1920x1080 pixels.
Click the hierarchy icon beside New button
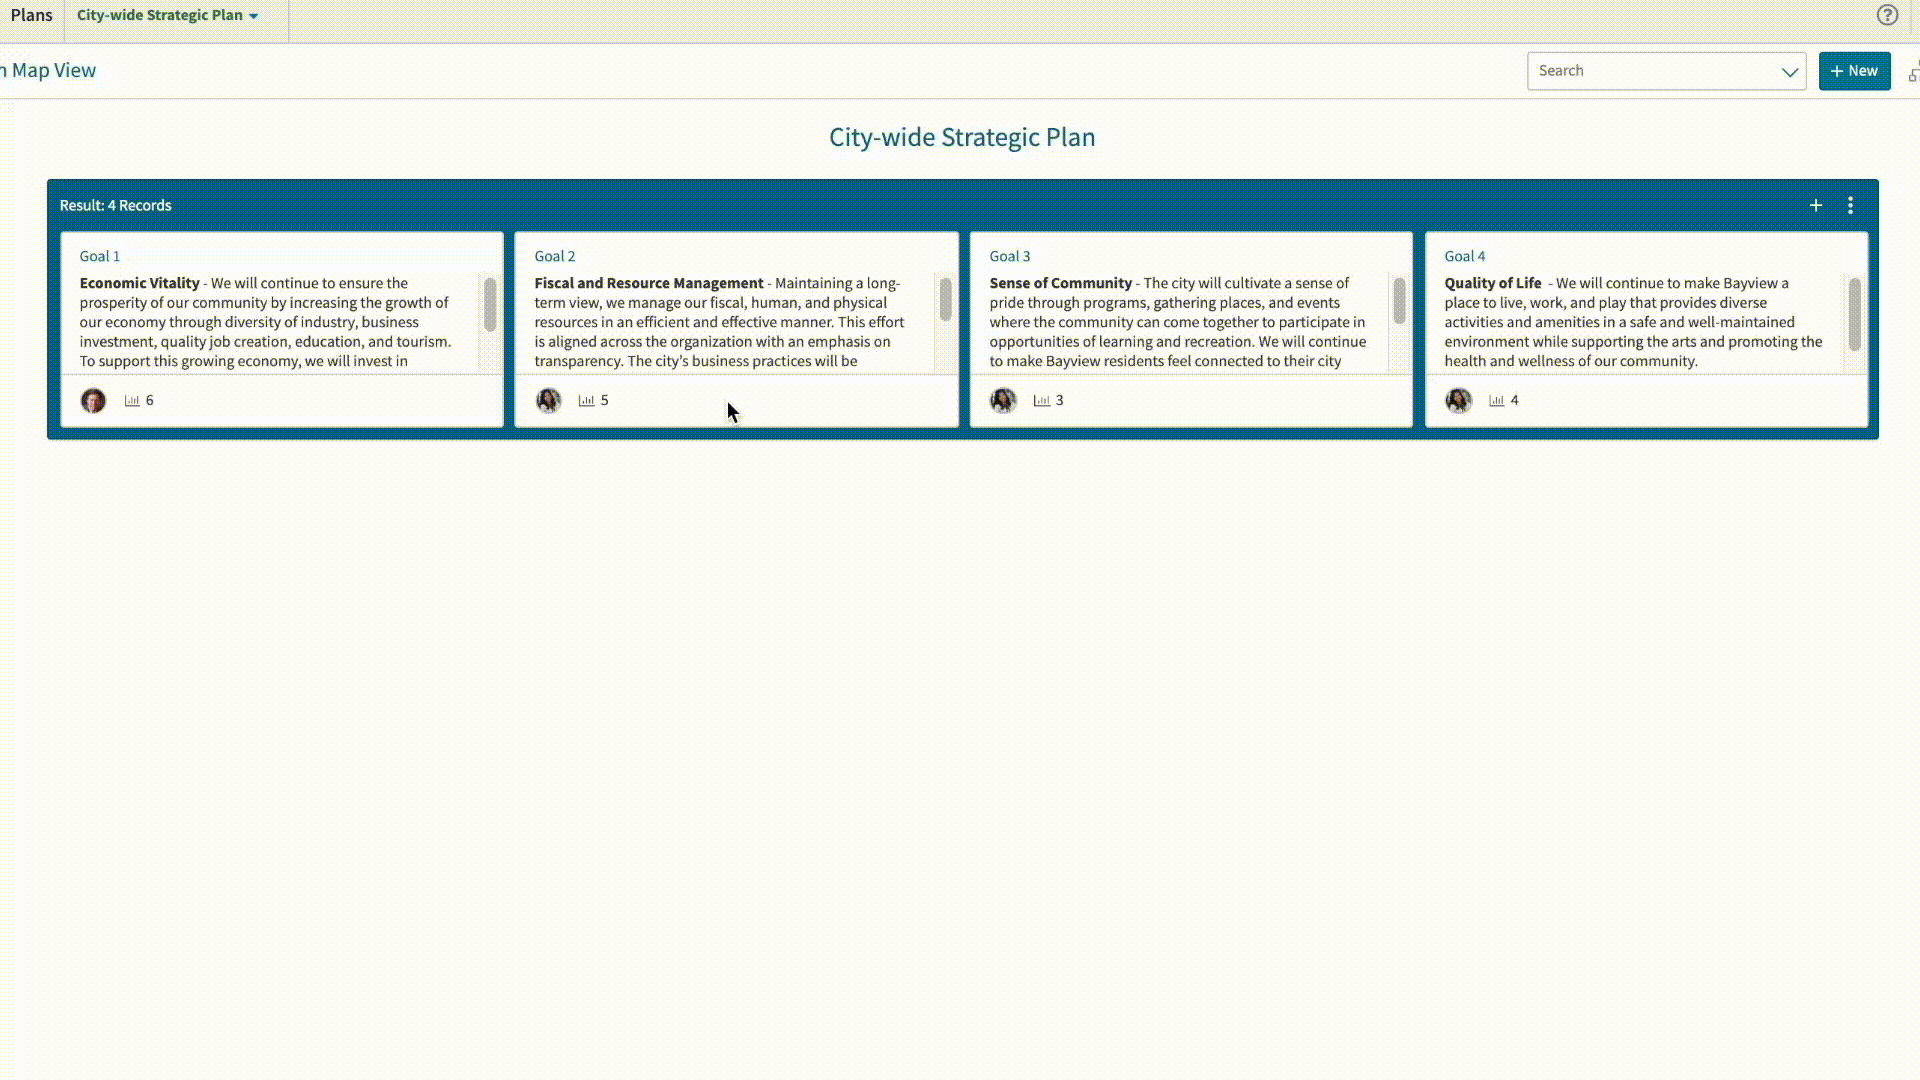click(1913, 71)
